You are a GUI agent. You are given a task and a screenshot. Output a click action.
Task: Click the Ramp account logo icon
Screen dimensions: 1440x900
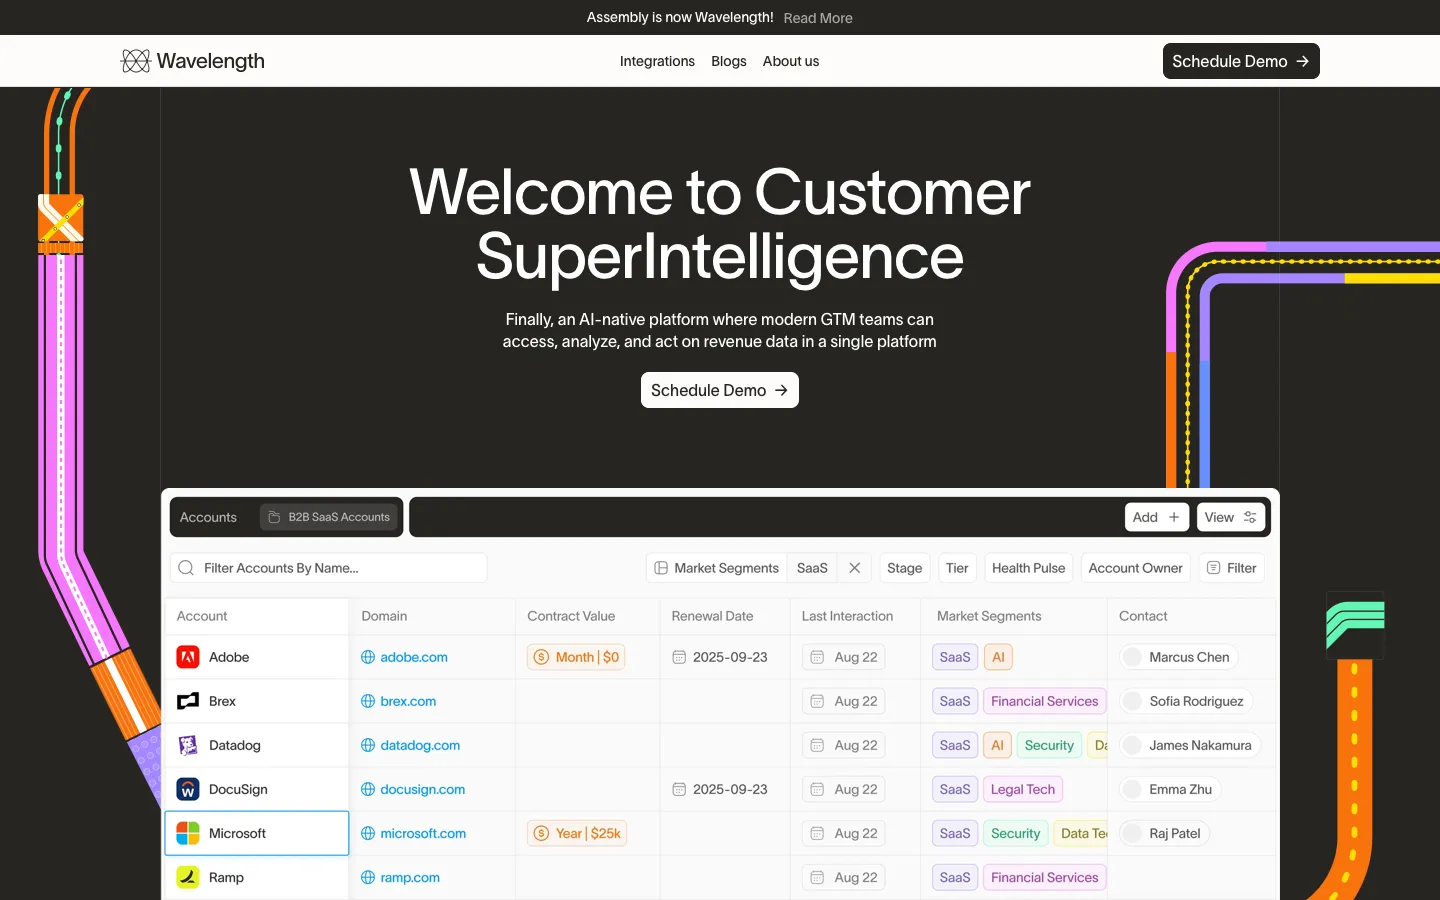click(x=188, y=877)
